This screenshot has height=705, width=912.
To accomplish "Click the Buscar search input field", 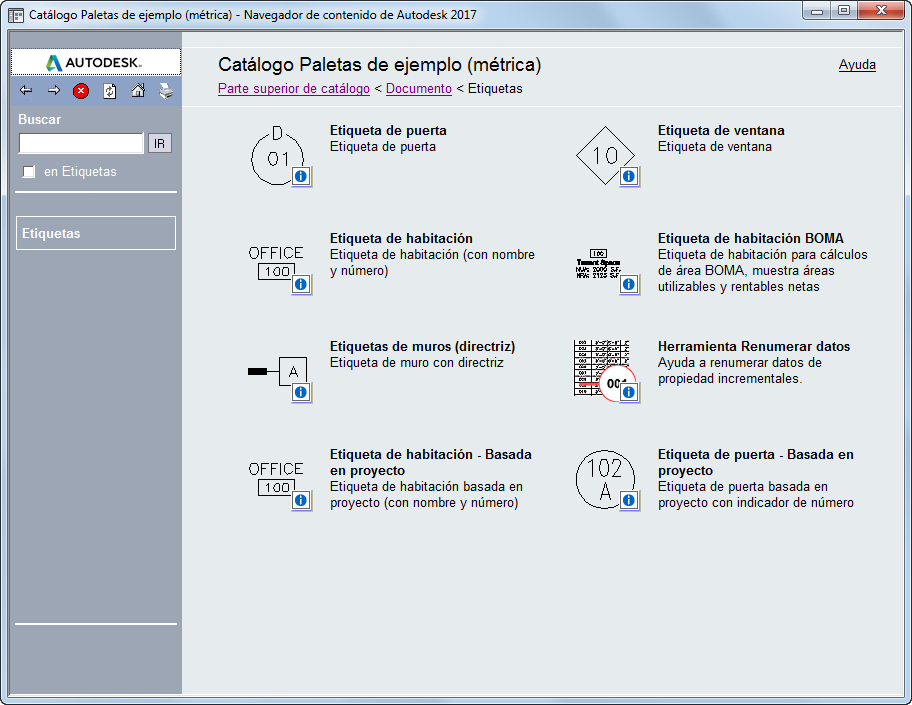I will [81, 143].
